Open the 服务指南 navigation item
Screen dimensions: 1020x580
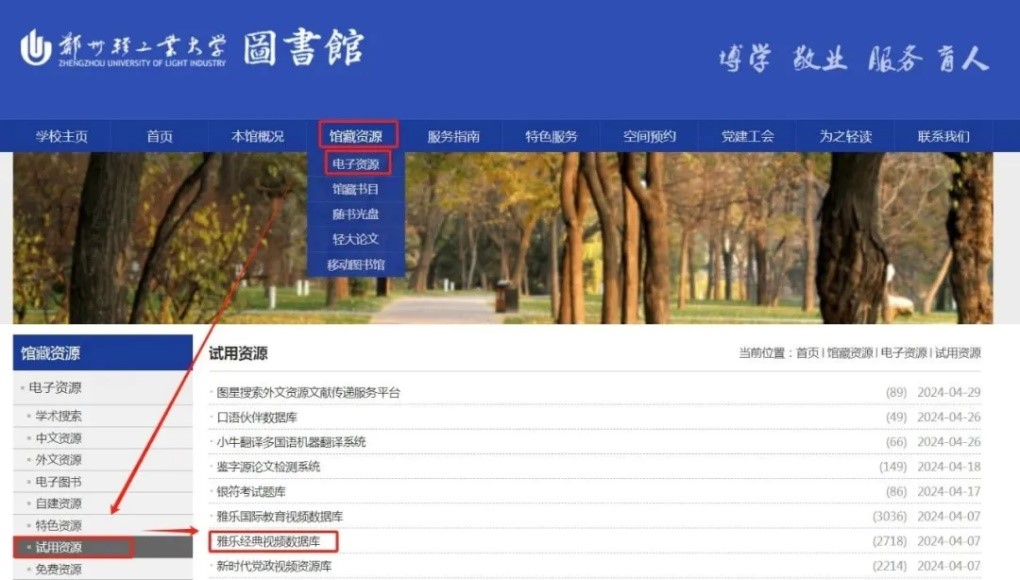pos(453,136)
